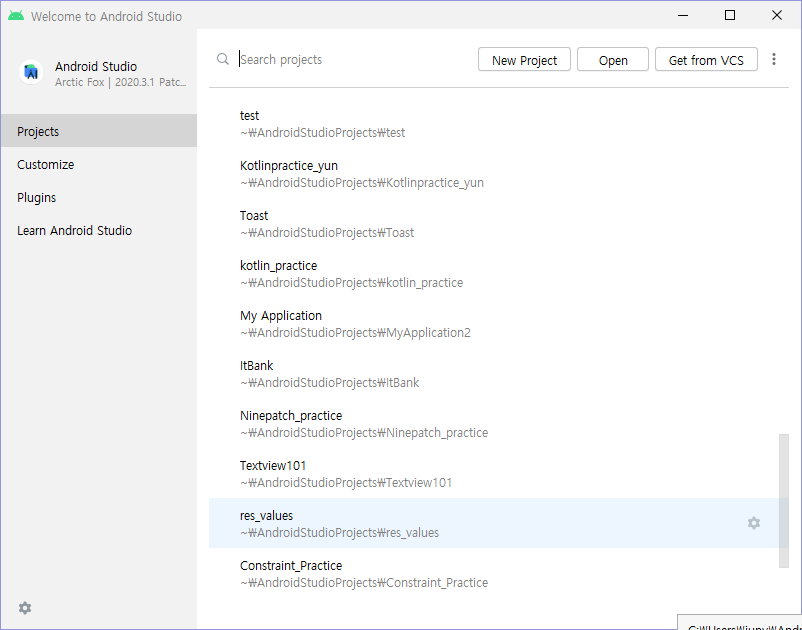This screenshot has height=630, width=802.
Task: Focus the Search projects field
Action: 353,59
